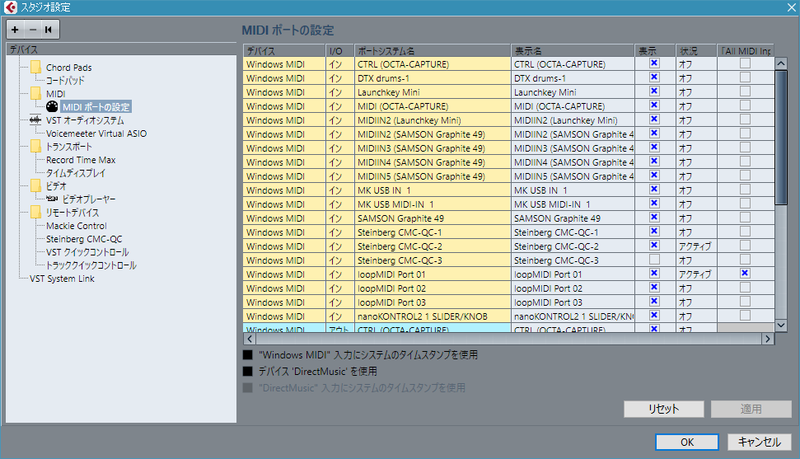Screen dimensions: 800x459
Task: Click the vertical scrollbar thumb of port table
Action: click(x=781, y=138)
